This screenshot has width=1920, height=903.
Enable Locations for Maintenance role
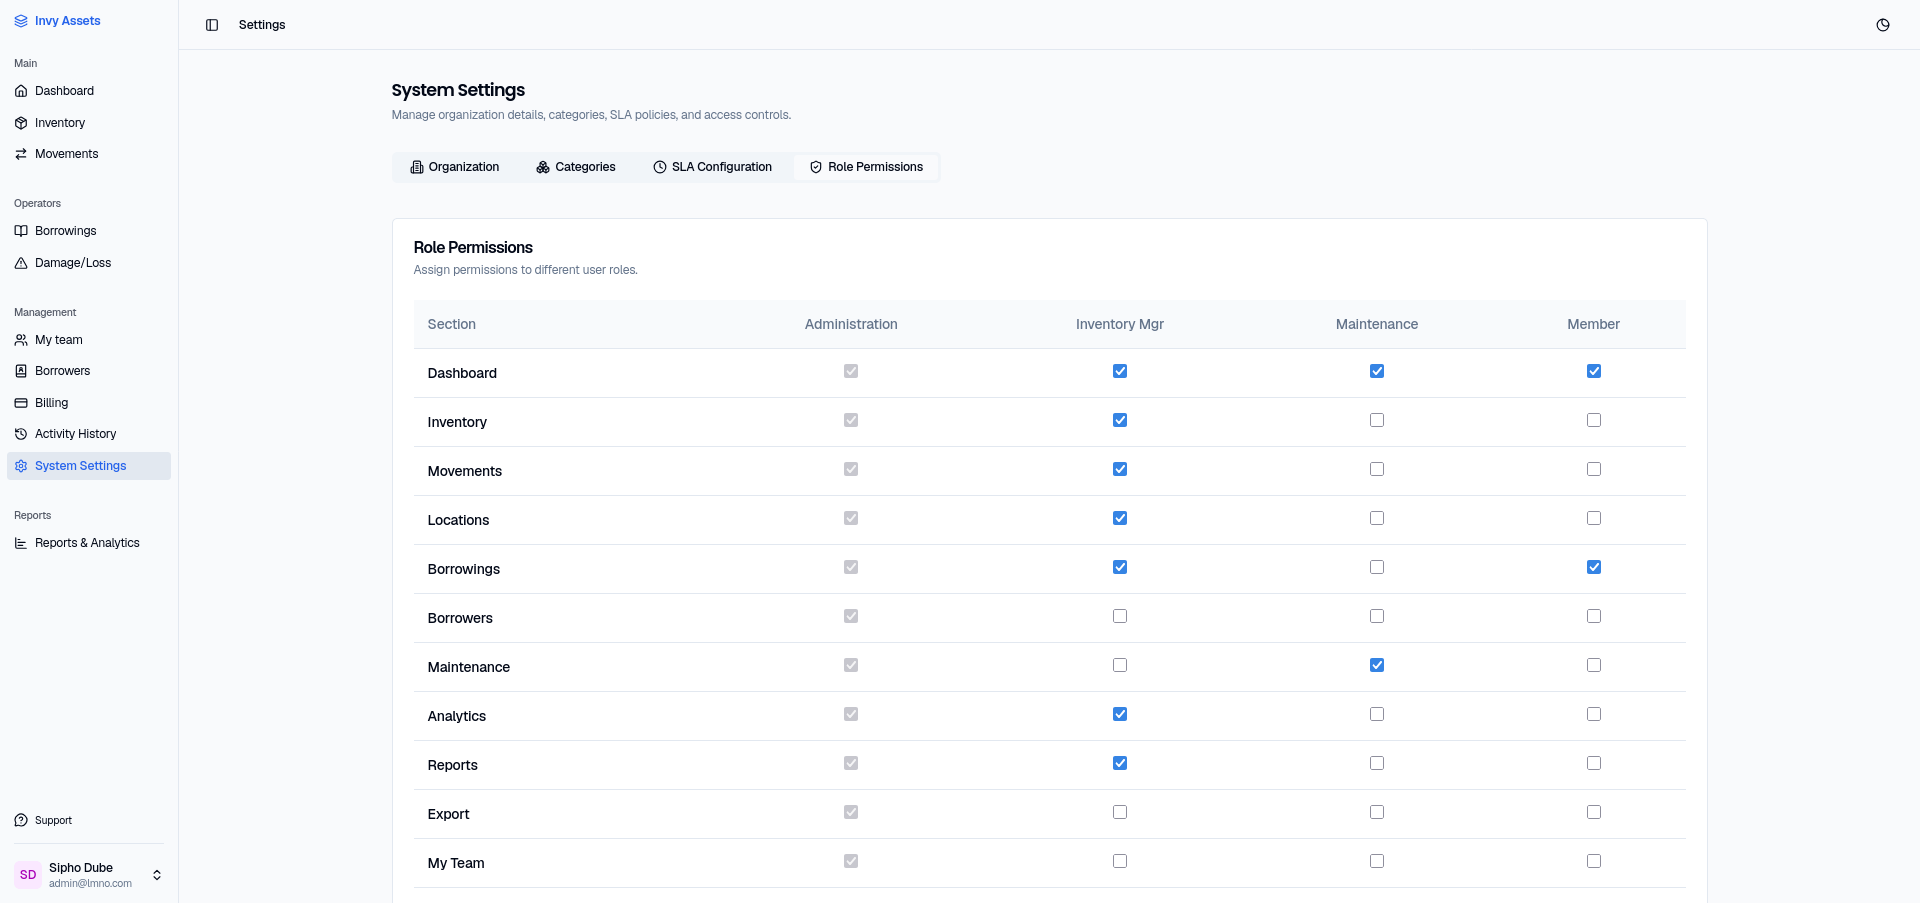(x=1377, y=518)
